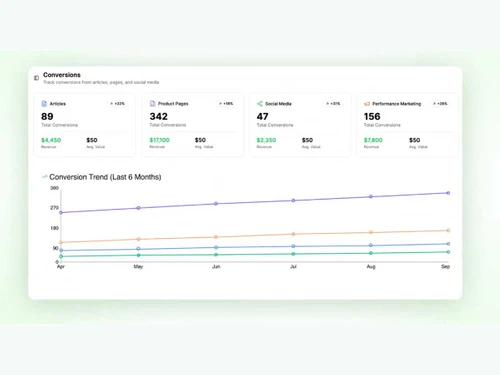Click the Social Media share icon
This screenshot has height=375, width=500.
[x=260, y=104]
